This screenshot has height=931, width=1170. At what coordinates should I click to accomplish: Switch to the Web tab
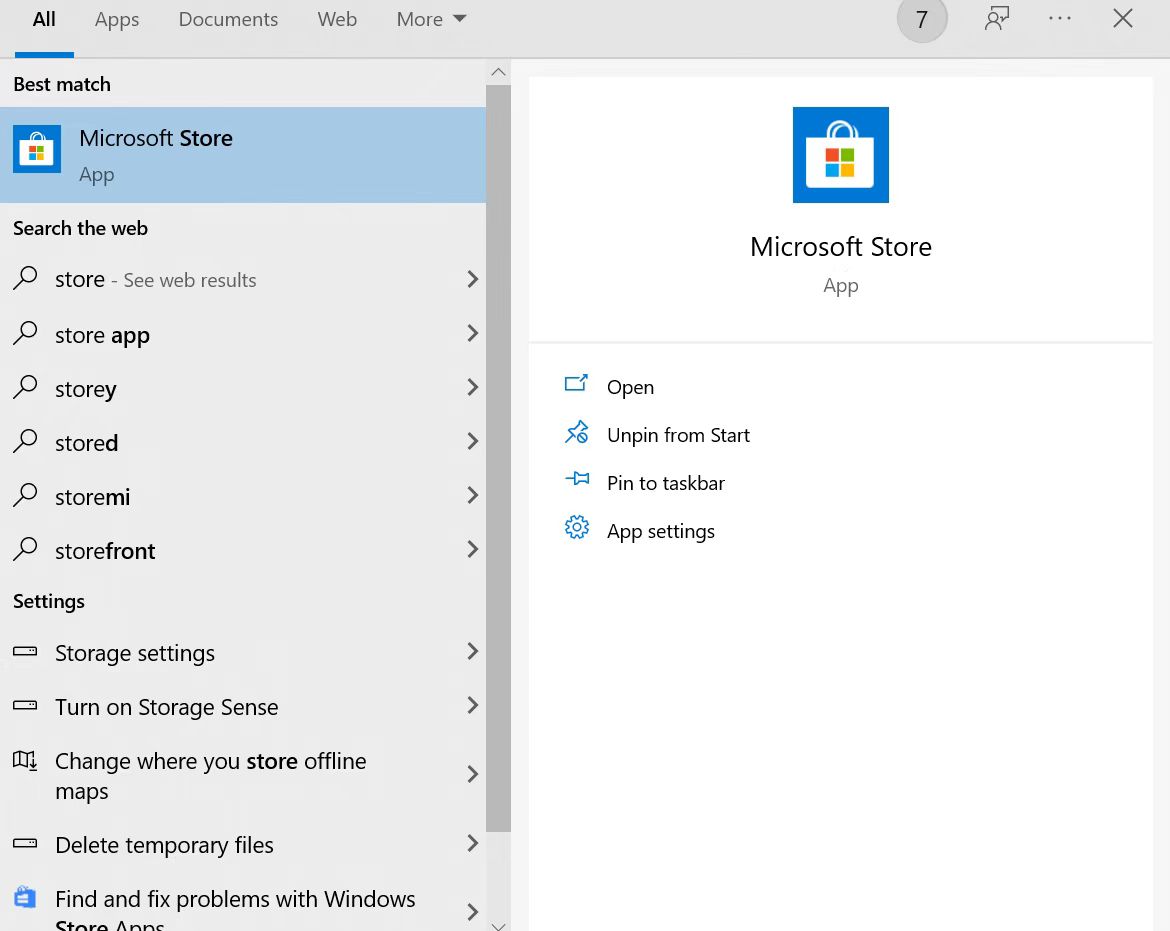click(x=337, y=19)
